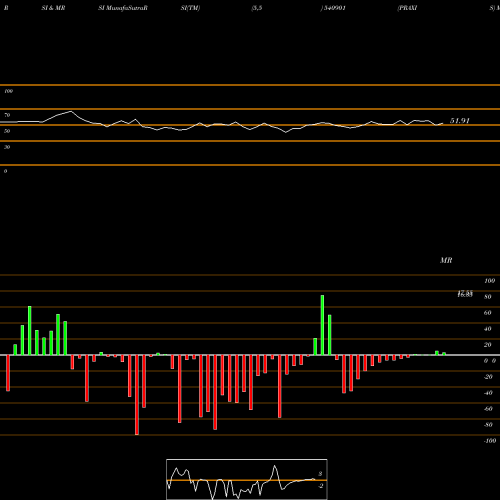Click the -60 label on the MR axis
This screenshot has height=500, width=500.
(488, 409)
